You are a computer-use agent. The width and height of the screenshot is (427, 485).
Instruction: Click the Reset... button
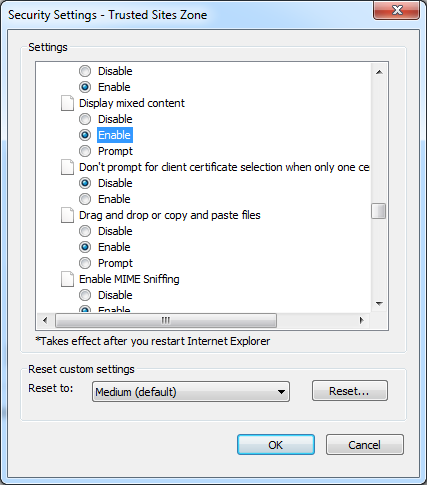pos(350,391)
